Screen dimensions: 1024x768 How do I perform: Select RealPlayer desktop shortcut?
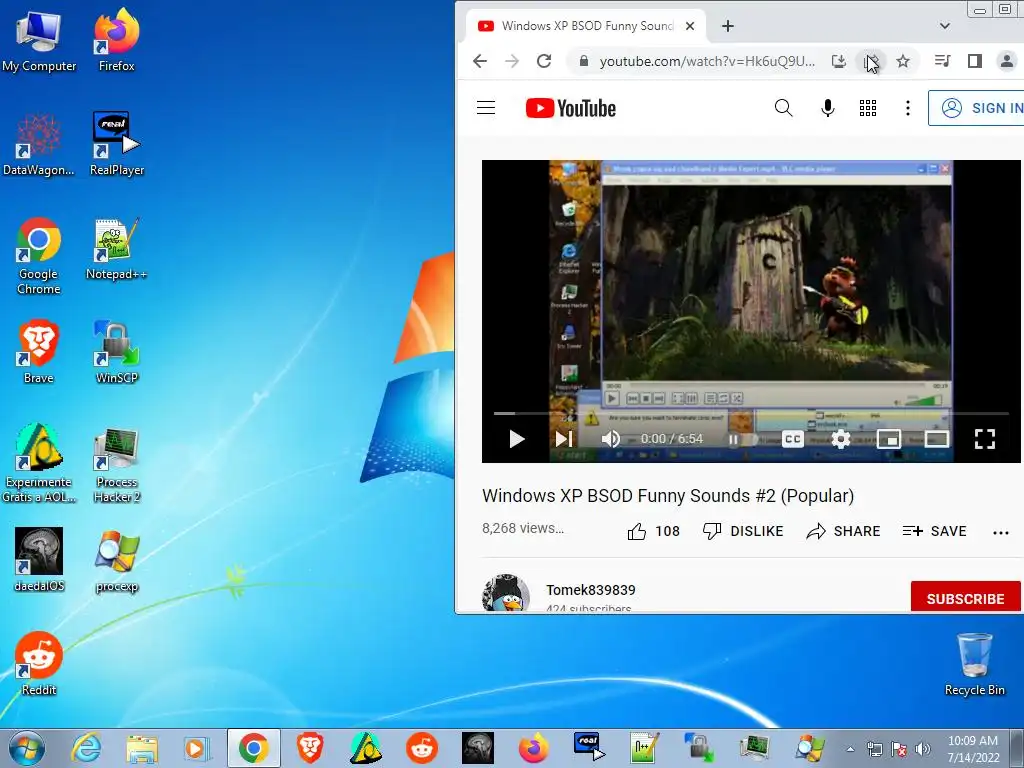point(117,144)
